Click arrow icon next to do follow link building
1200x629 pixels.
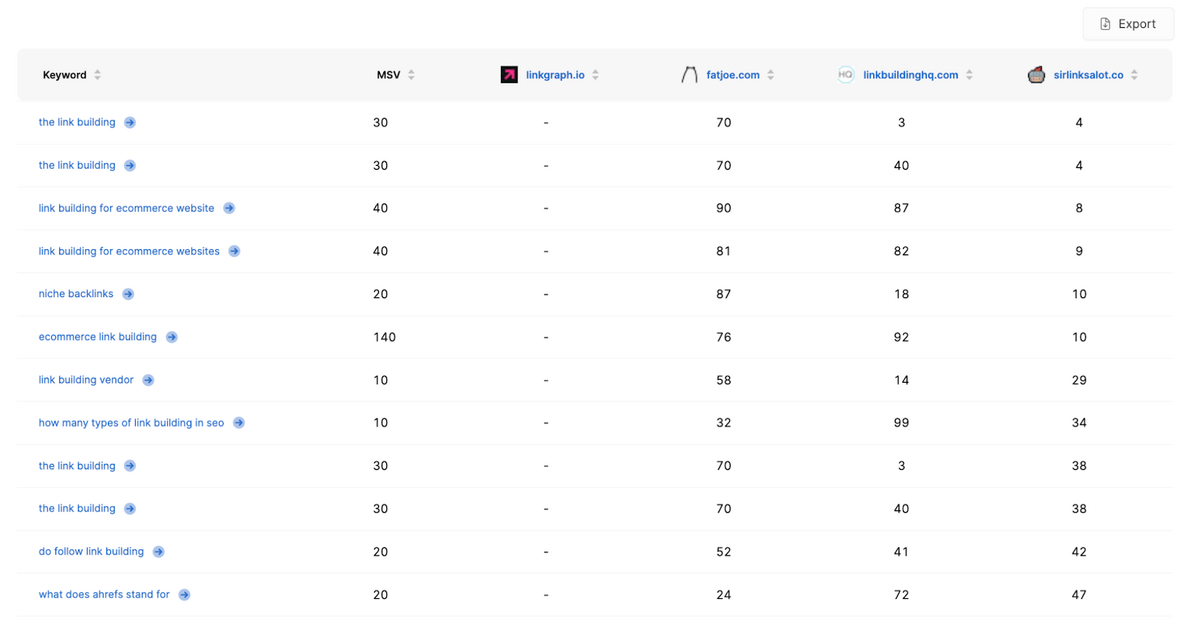159,552
